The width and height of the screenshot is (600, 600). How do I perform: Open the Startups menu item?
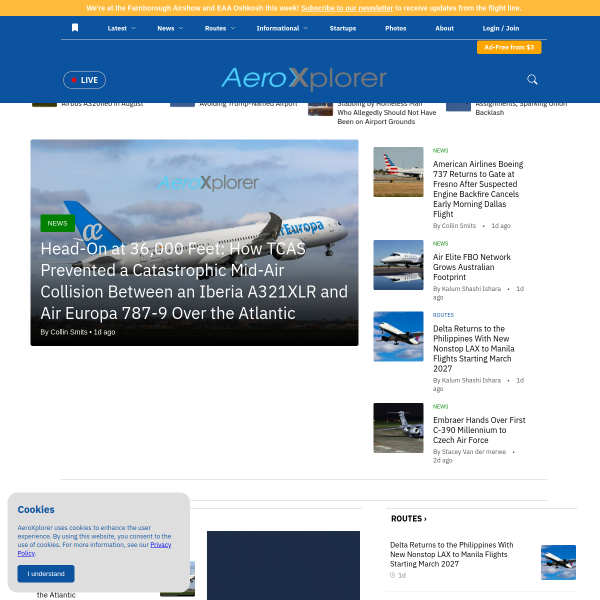point(343,28)
